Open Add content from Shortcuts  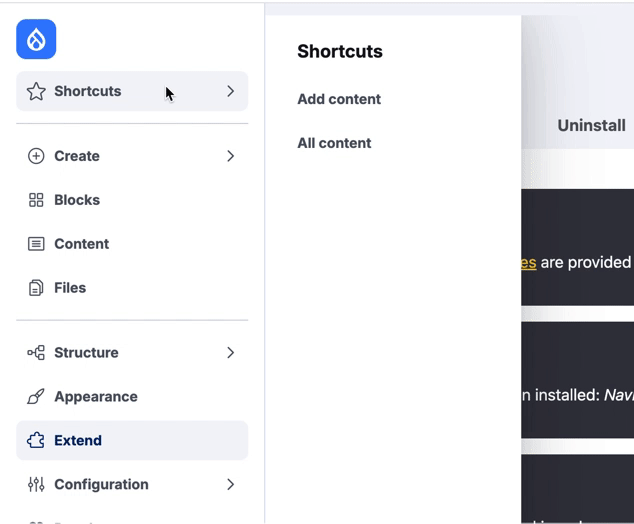click(x=339, y=99)
